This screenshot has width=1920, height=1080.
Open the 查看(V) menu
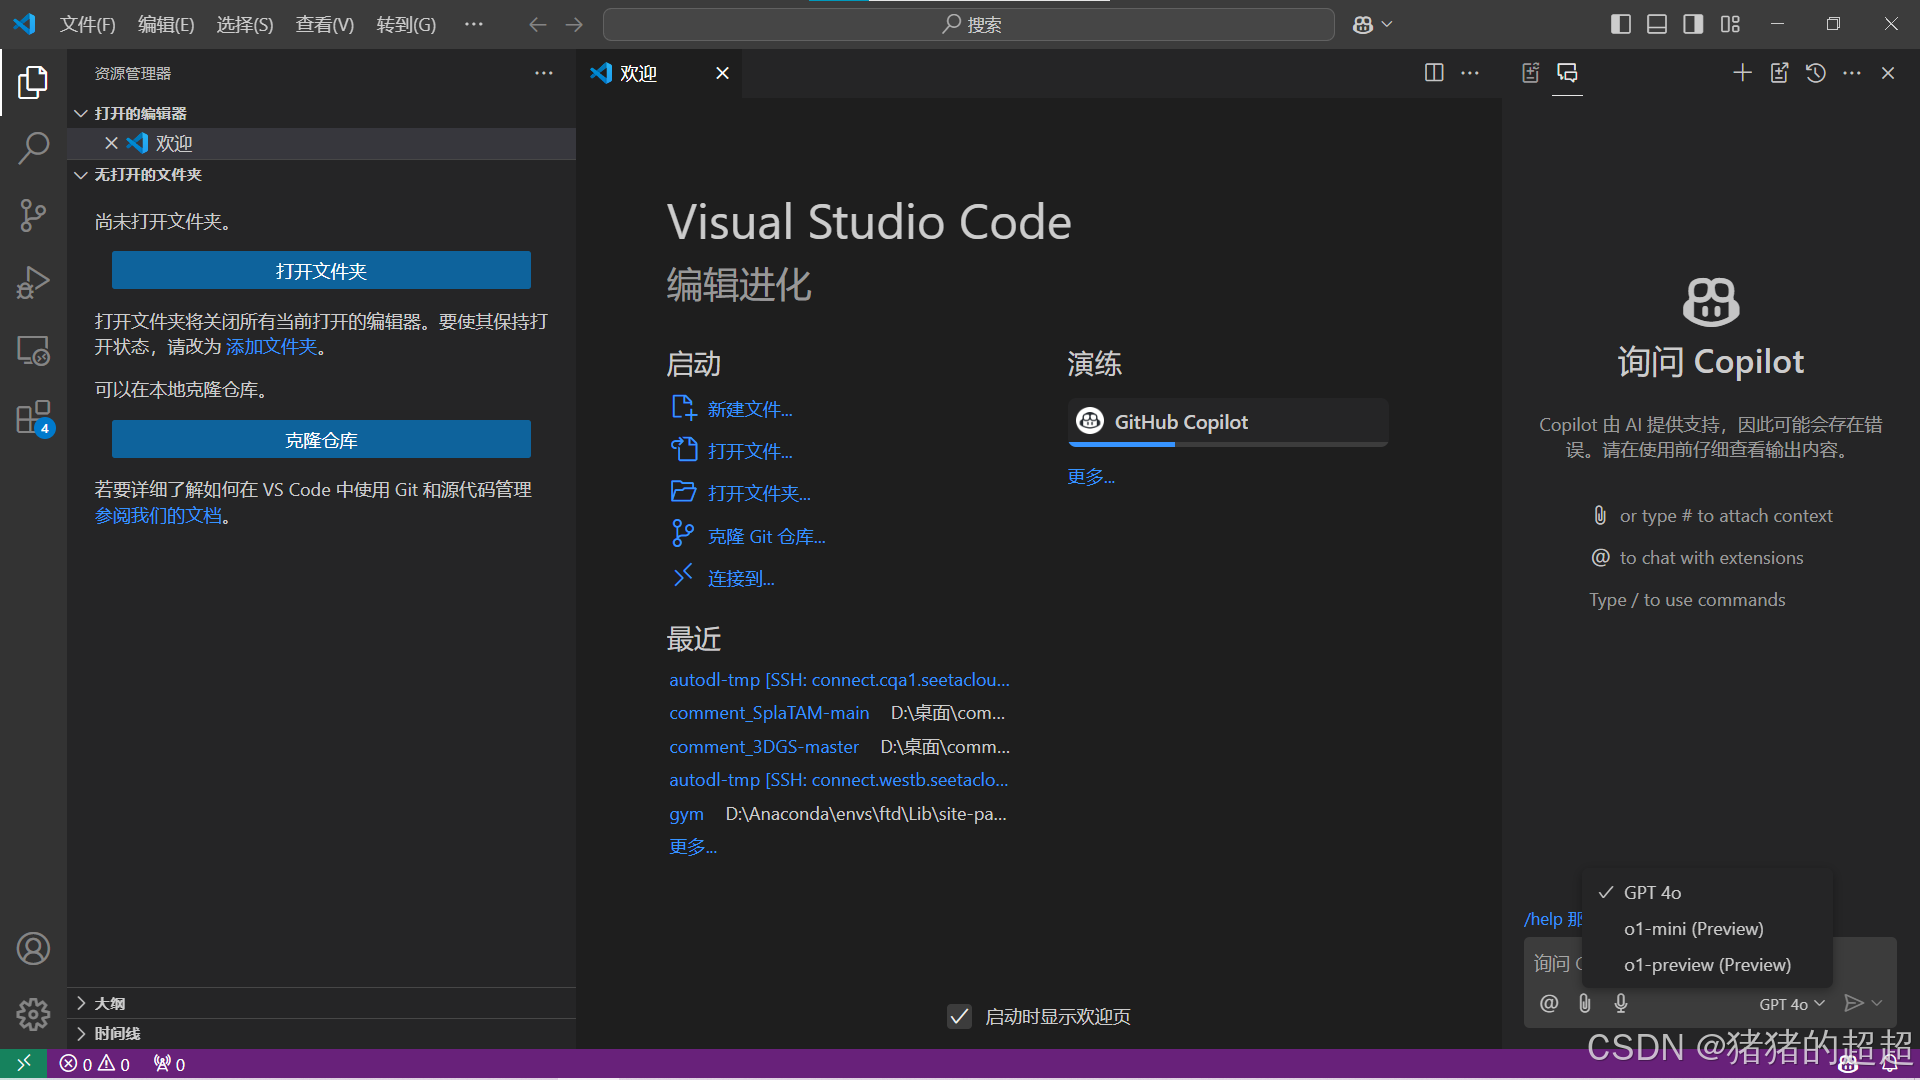pyautogui.click(x=324, y=24)
